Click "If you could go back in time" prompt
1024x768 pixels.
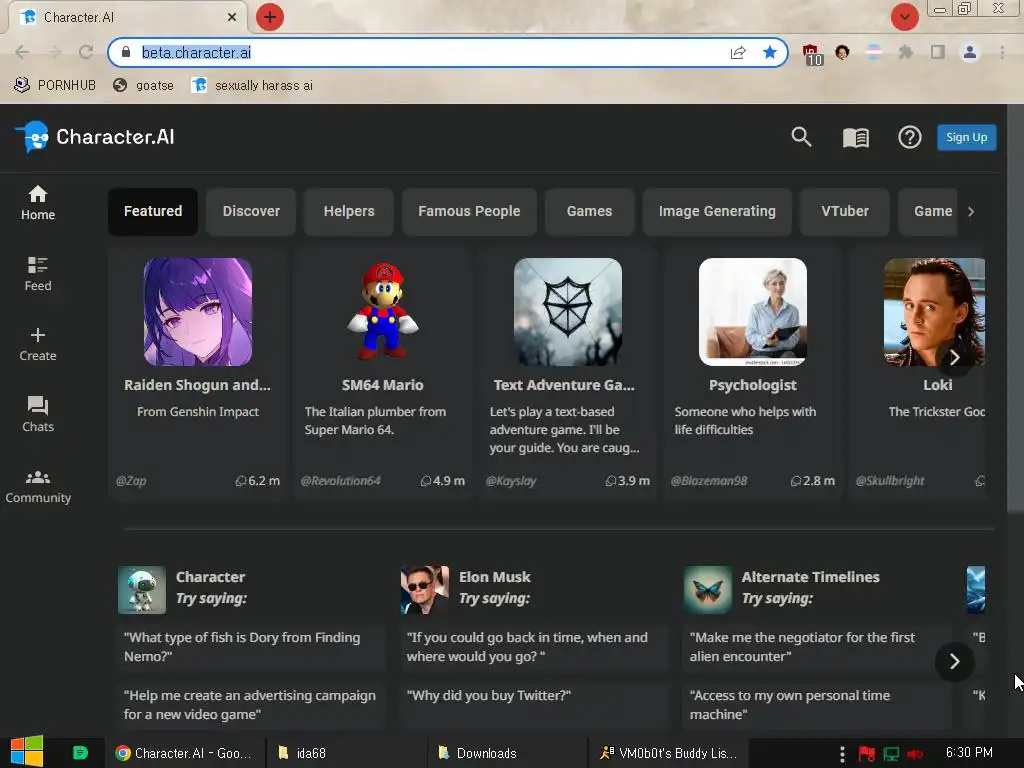(534, 647)
